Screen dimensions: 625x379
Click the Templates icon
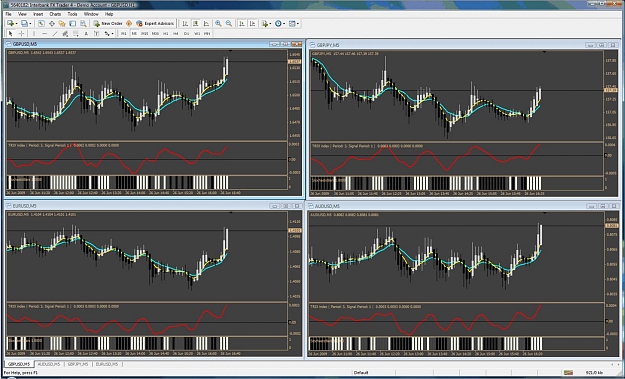coord(292,24)
